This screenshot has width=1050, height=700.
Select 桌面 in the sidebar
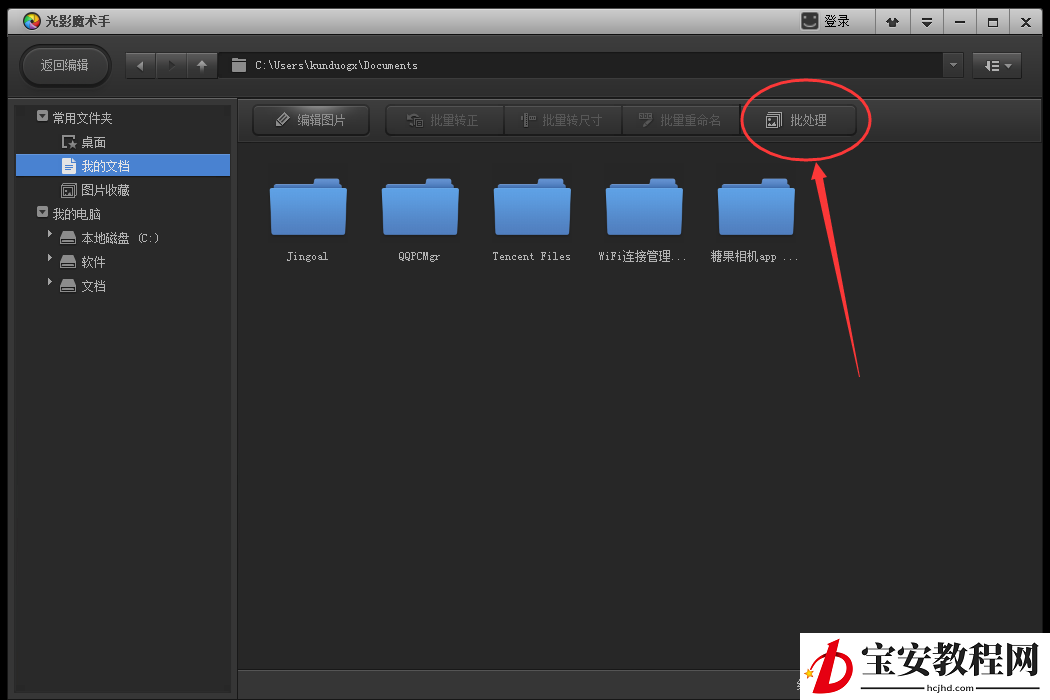coord(123,142)
